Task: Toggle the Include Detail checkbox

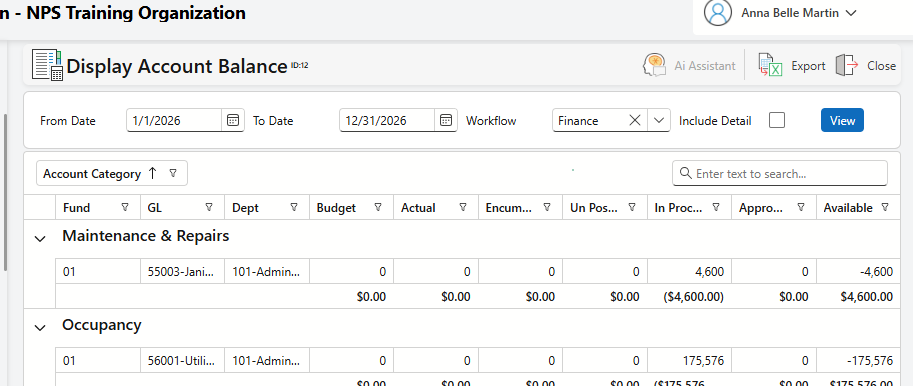Action: [776, 121]
